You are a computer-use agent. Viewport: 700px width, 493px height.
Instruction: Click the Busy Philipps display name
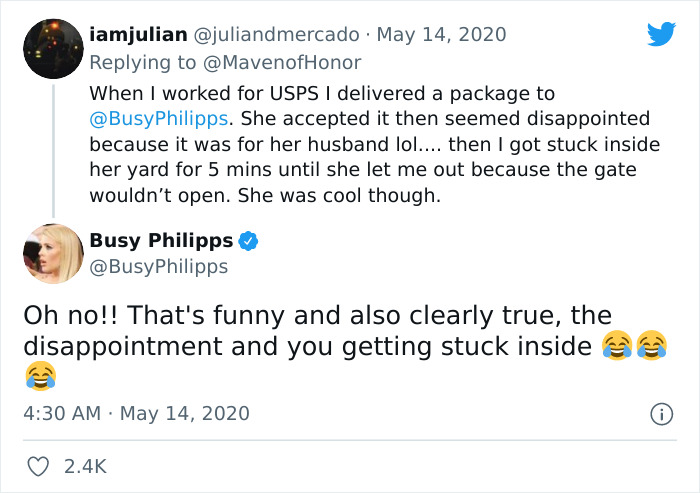(161, 241)
